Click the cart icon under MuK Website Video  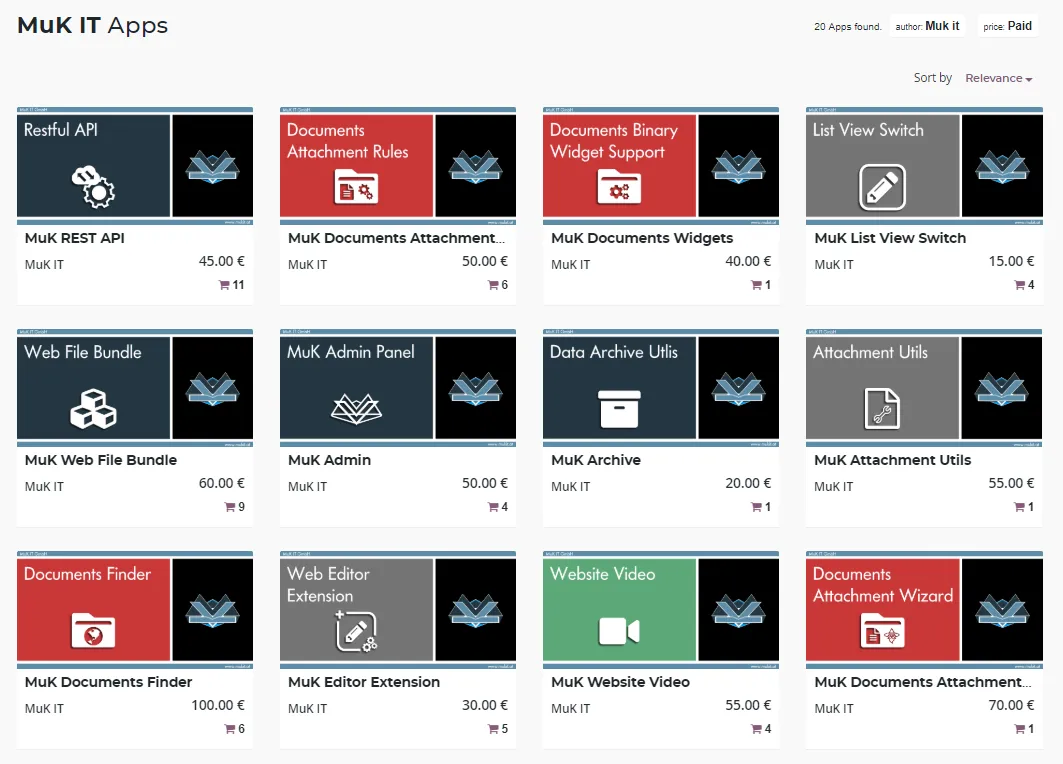(x=756, y=729)
